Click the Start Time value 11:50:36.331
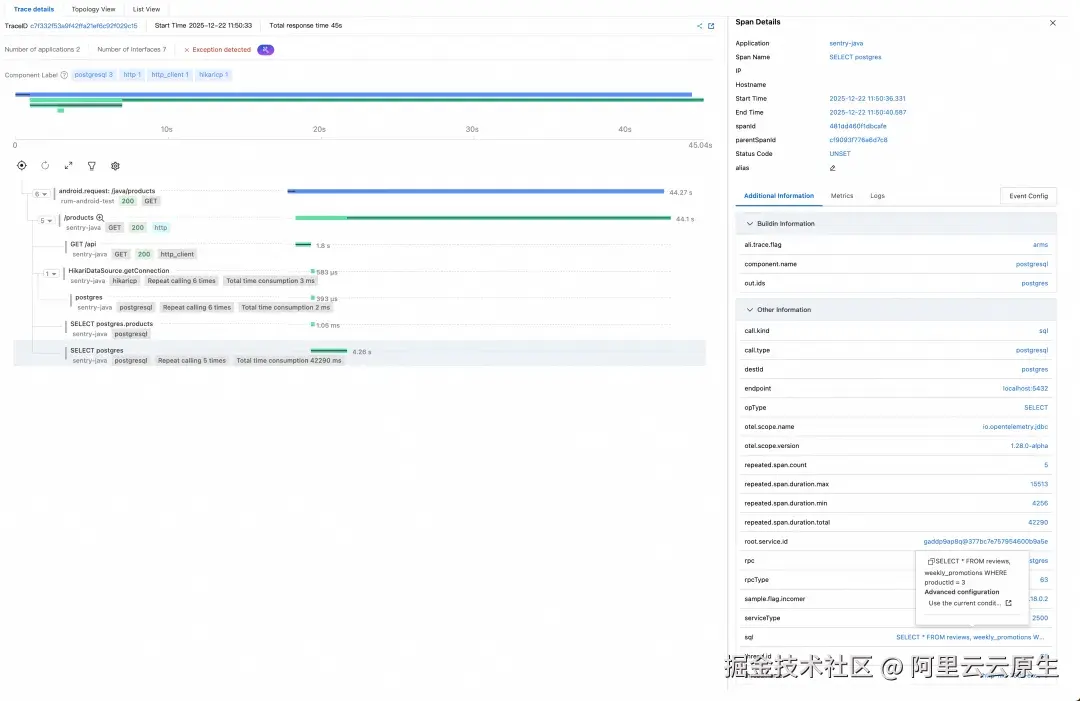Screen dimensions: 1080x701 click(867, 98)
